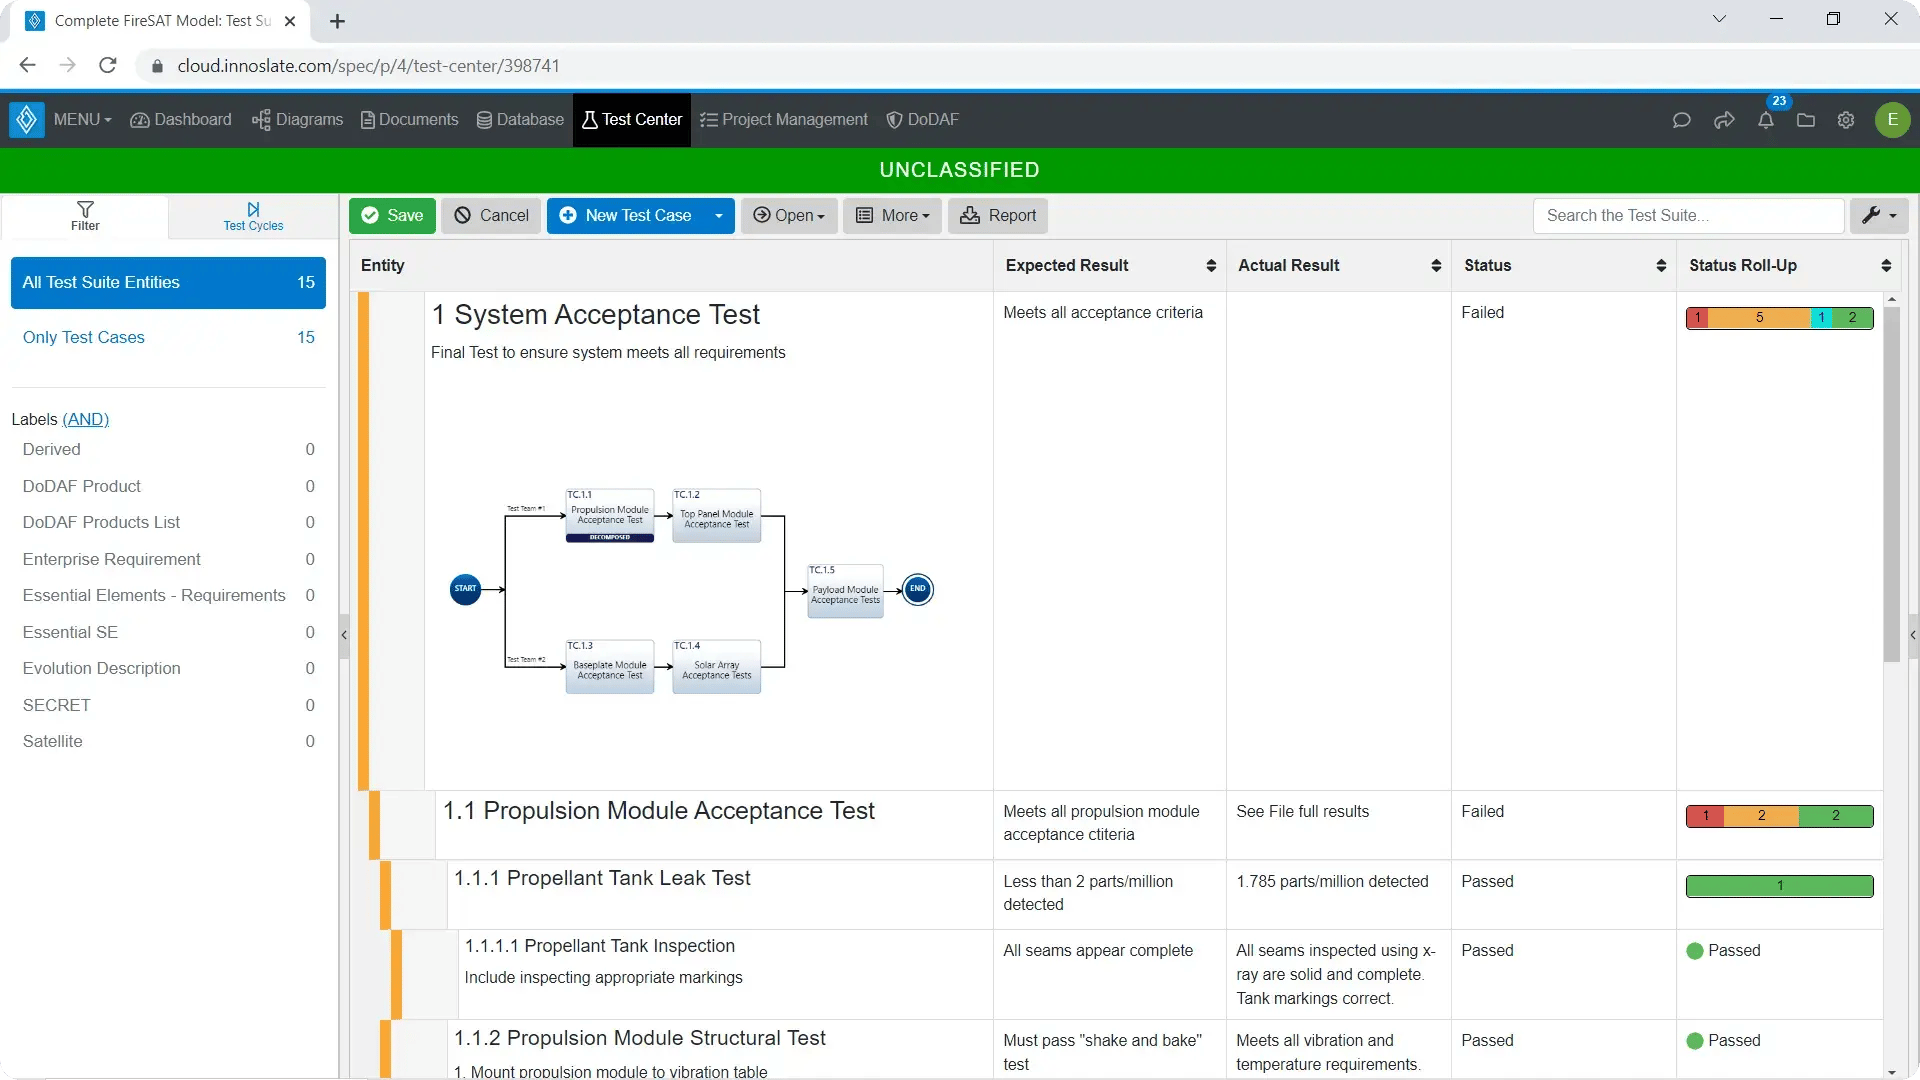Image resolution: width=1920 pixels, height=1080 pixels.
Task: Click the Report button
Action: click(x=997, y=215)
